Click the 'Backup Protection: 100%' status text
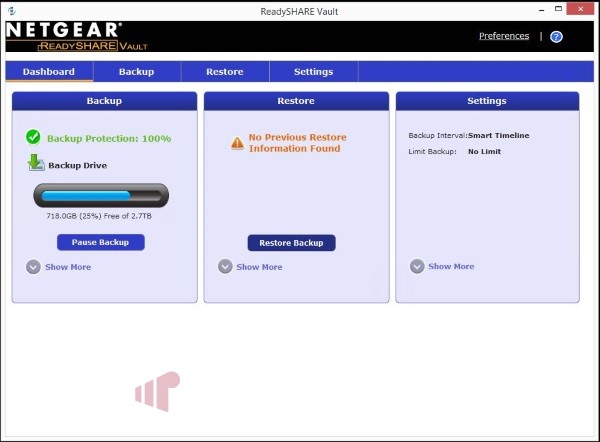This screenshot has width=600, height=442. click(x=109, y=139)
